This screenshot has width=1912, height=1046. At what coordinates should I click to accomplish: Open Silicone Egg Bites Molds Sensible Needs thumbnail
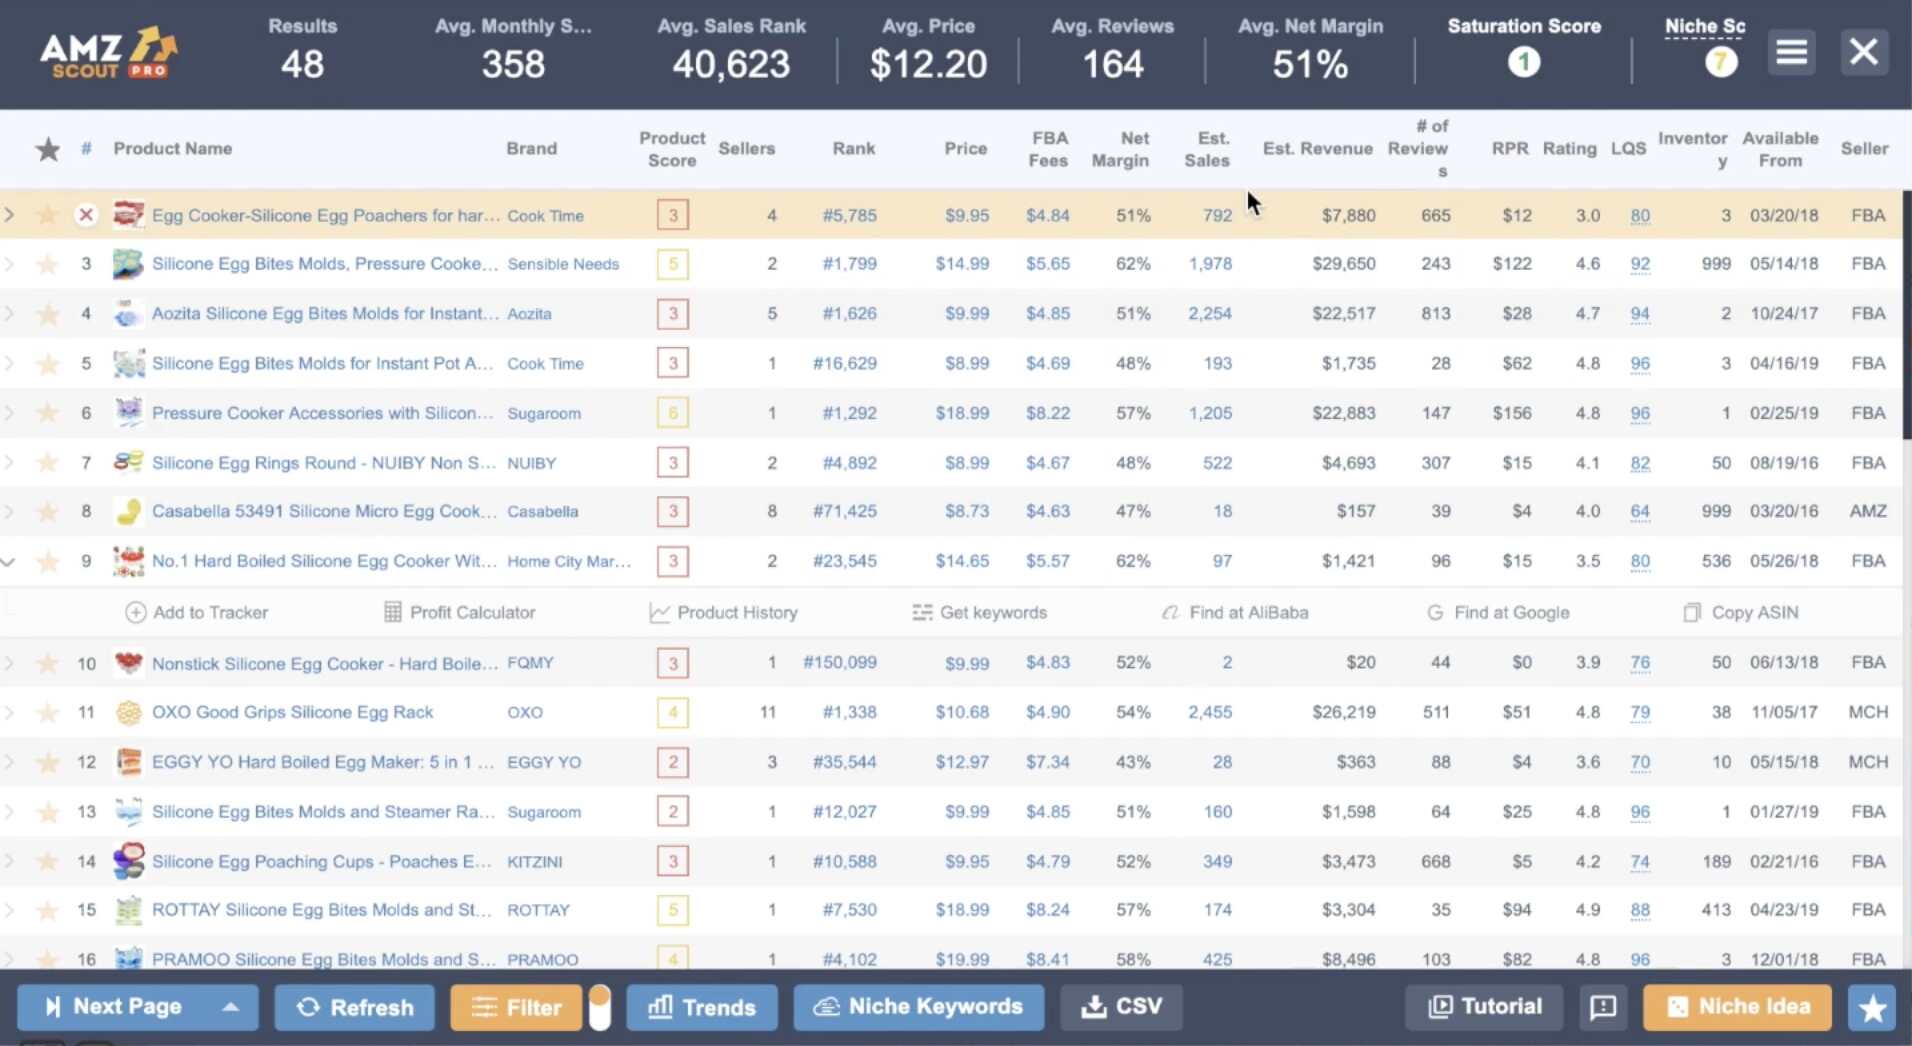128,264
